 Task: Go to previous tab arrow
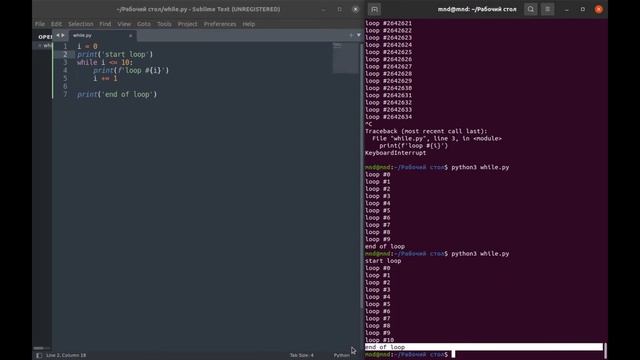point(58,36)
